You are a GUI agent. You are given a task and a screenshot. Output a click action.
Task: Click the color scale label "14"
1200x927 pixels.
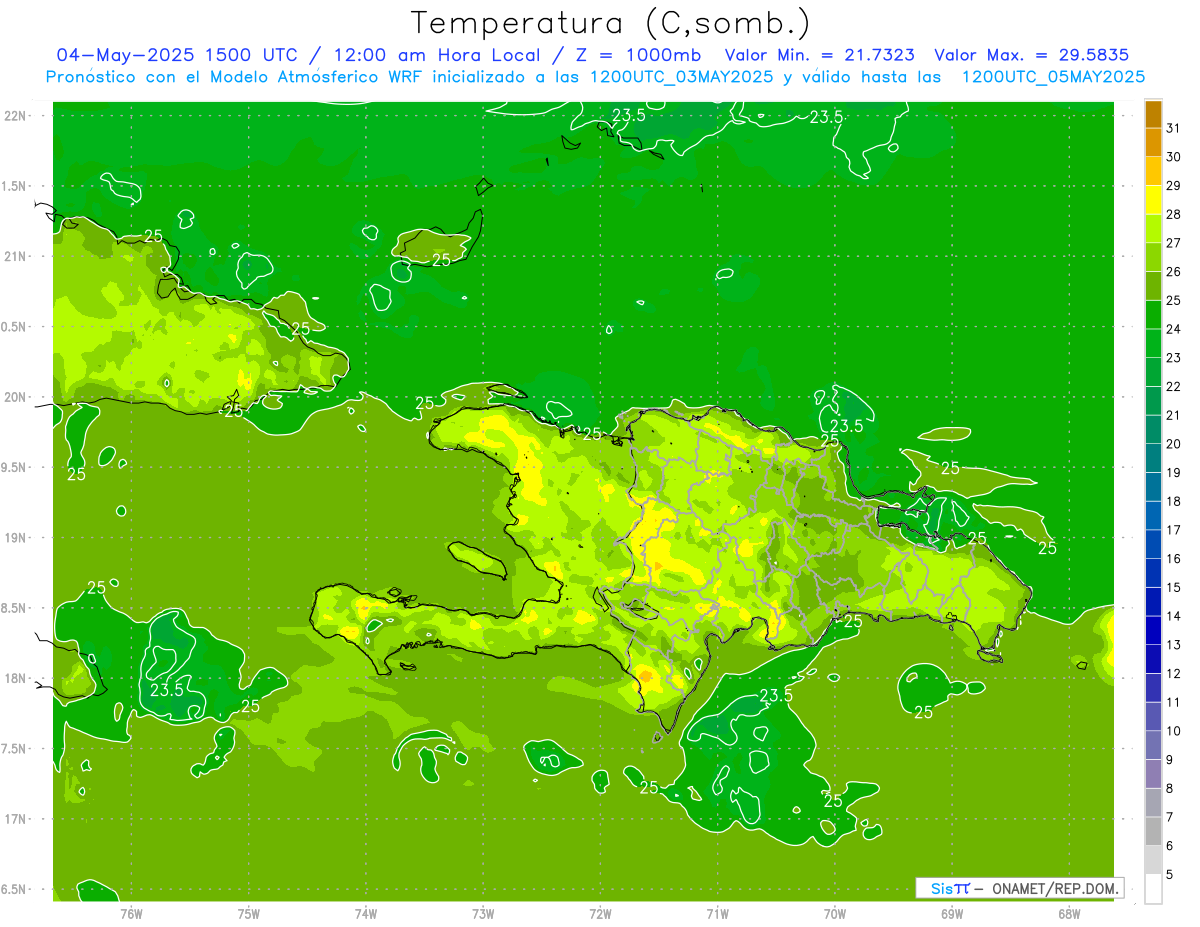pos(1174,616)
